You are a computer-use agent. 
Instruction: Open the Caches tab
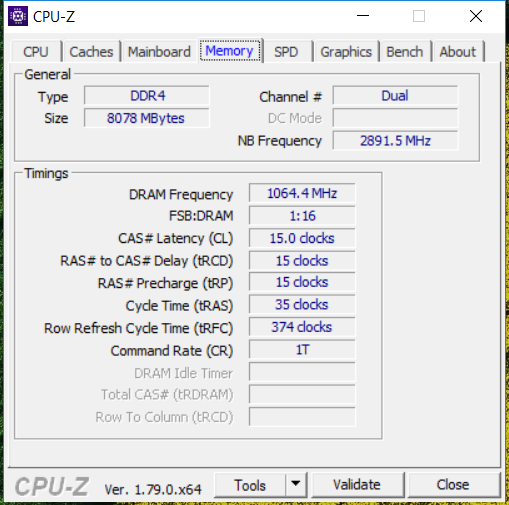tap(91, 52)
